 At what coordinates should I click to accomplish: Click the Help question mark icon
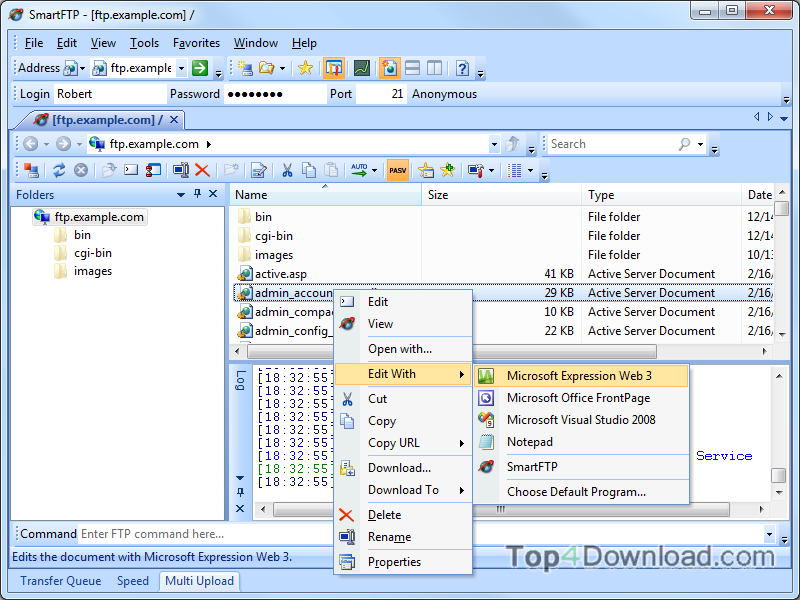(x=462, y=68)
